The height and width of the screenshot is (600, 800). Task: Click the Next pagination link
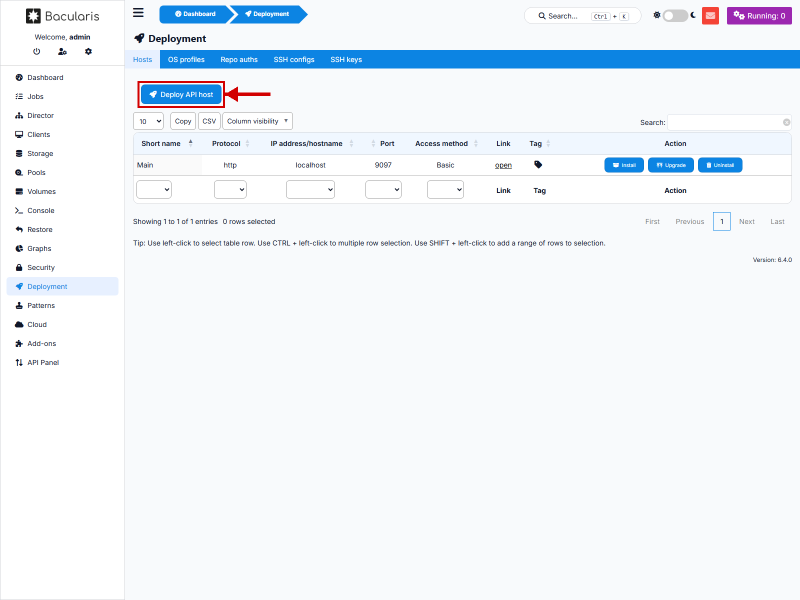(x=747, y=221)
